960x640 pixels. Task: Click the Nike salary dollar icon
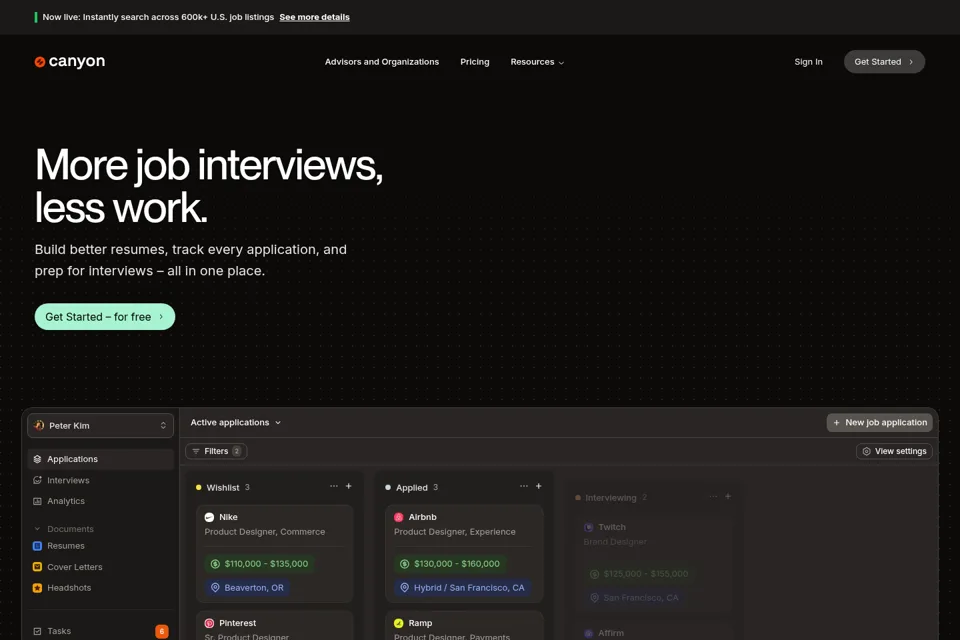pyautogui.click(x=215, y=563)
